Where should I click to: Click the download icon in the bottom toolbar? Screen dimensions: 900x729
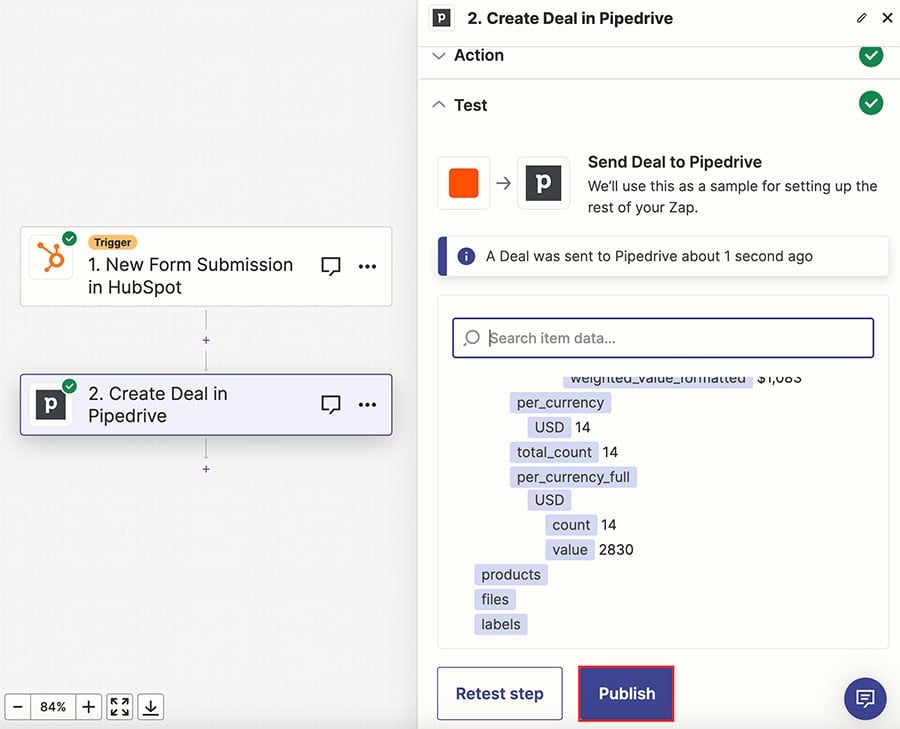[150, 707]
